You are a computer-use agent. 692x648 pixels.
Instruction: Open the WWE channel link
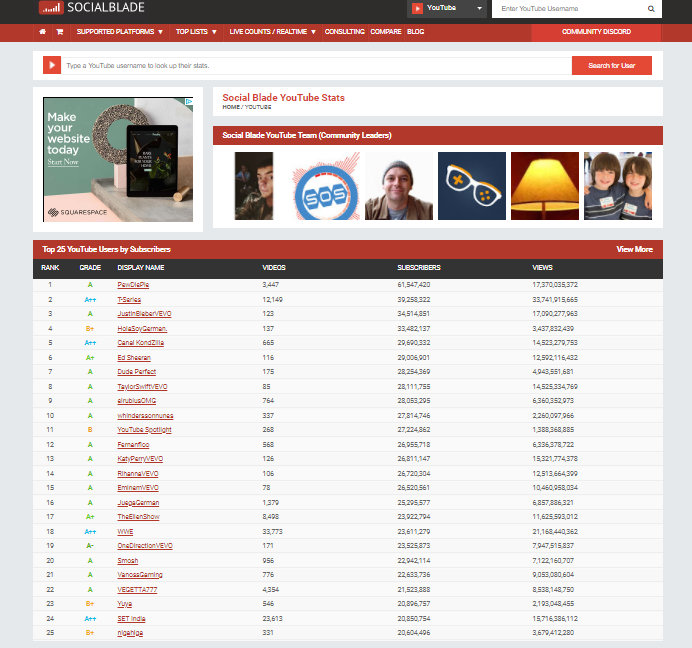pos(125,532)
